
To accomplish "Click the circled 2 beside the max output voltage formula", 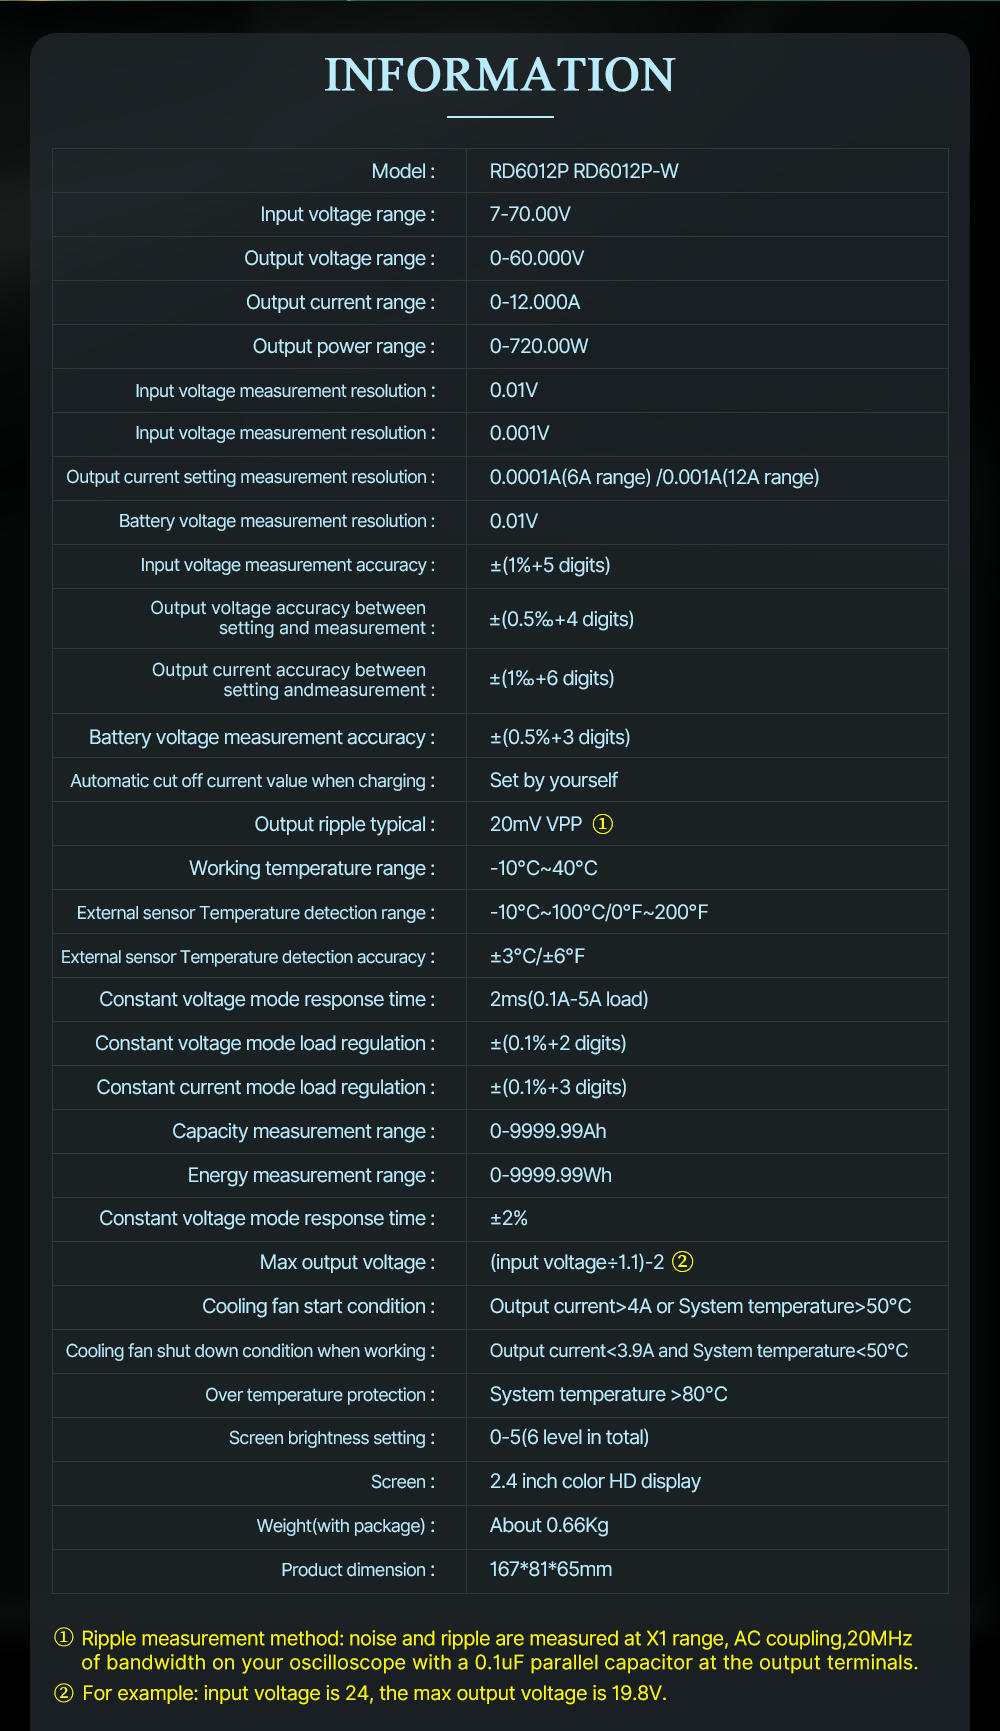I will point(682,1262).
